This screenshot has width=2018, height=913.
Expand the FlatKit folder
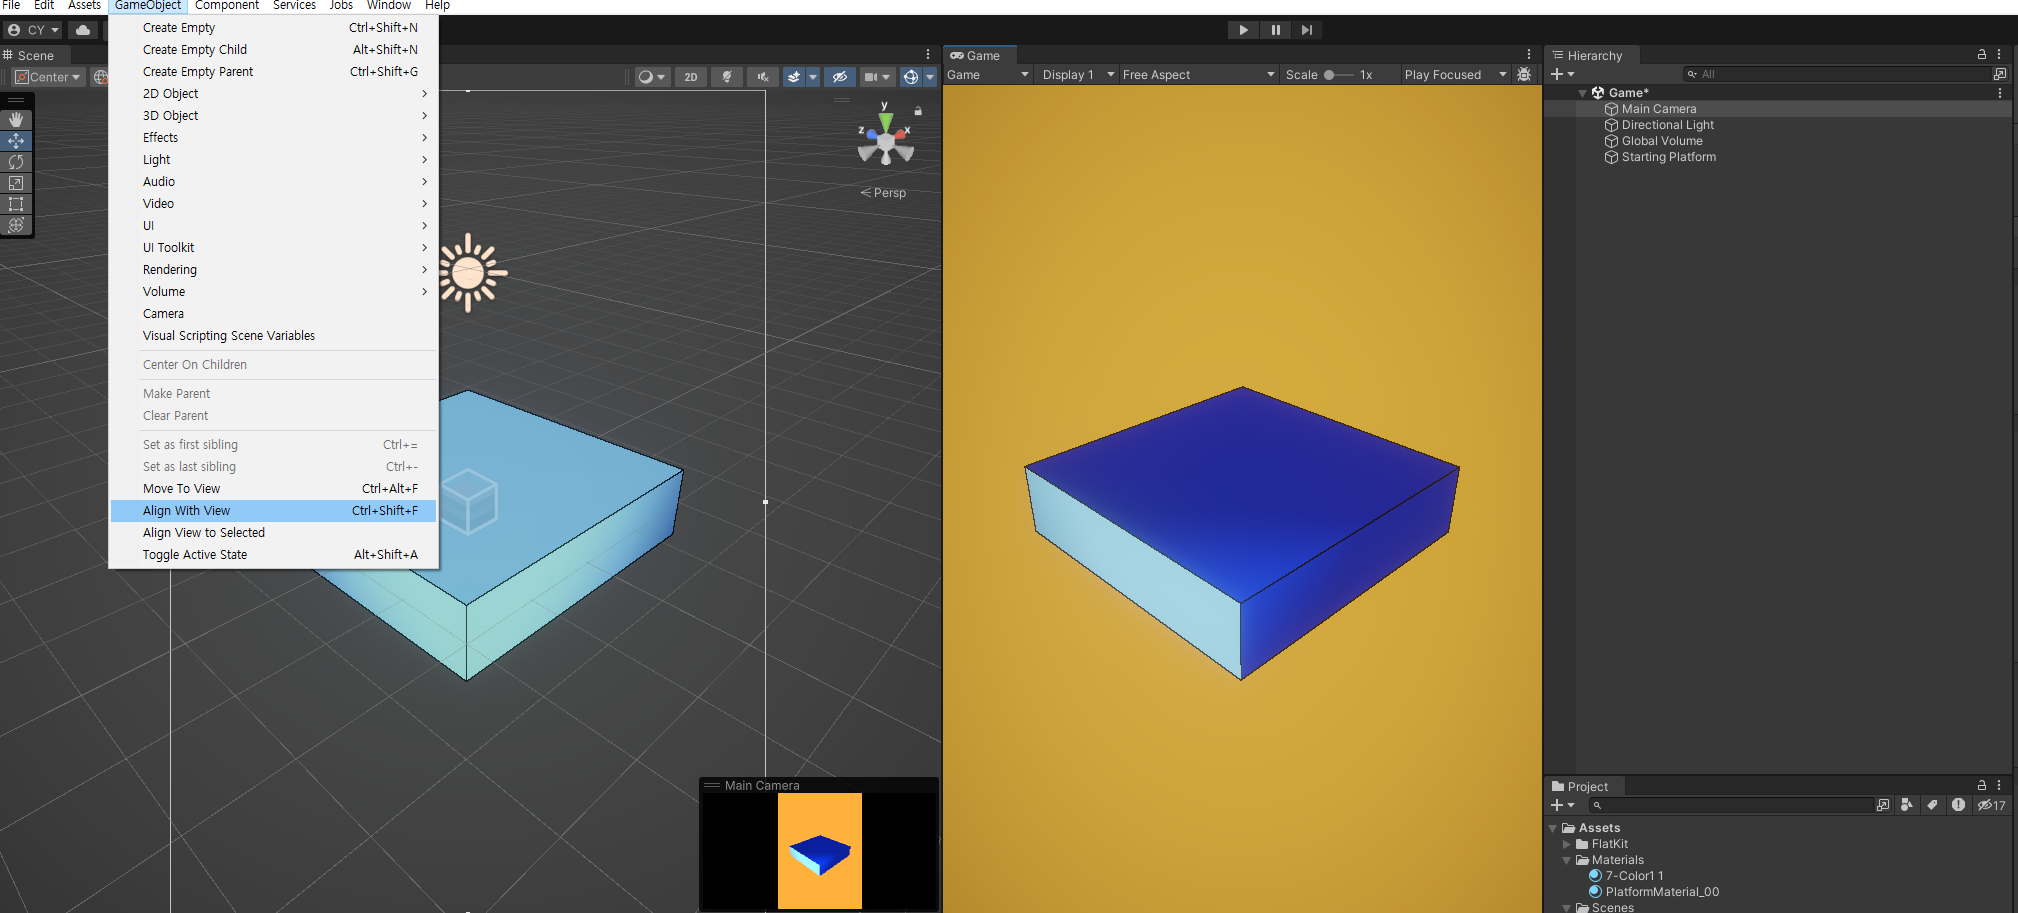[x=1566, y=844]
